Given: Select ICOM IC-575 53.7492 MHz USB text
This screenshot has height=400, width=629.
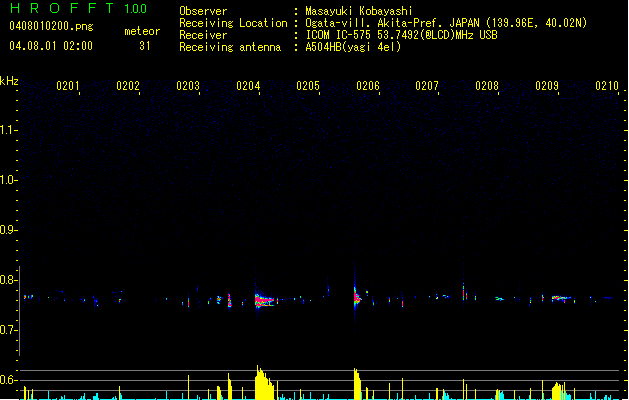Looking at the screenshot, I should 401,35.
